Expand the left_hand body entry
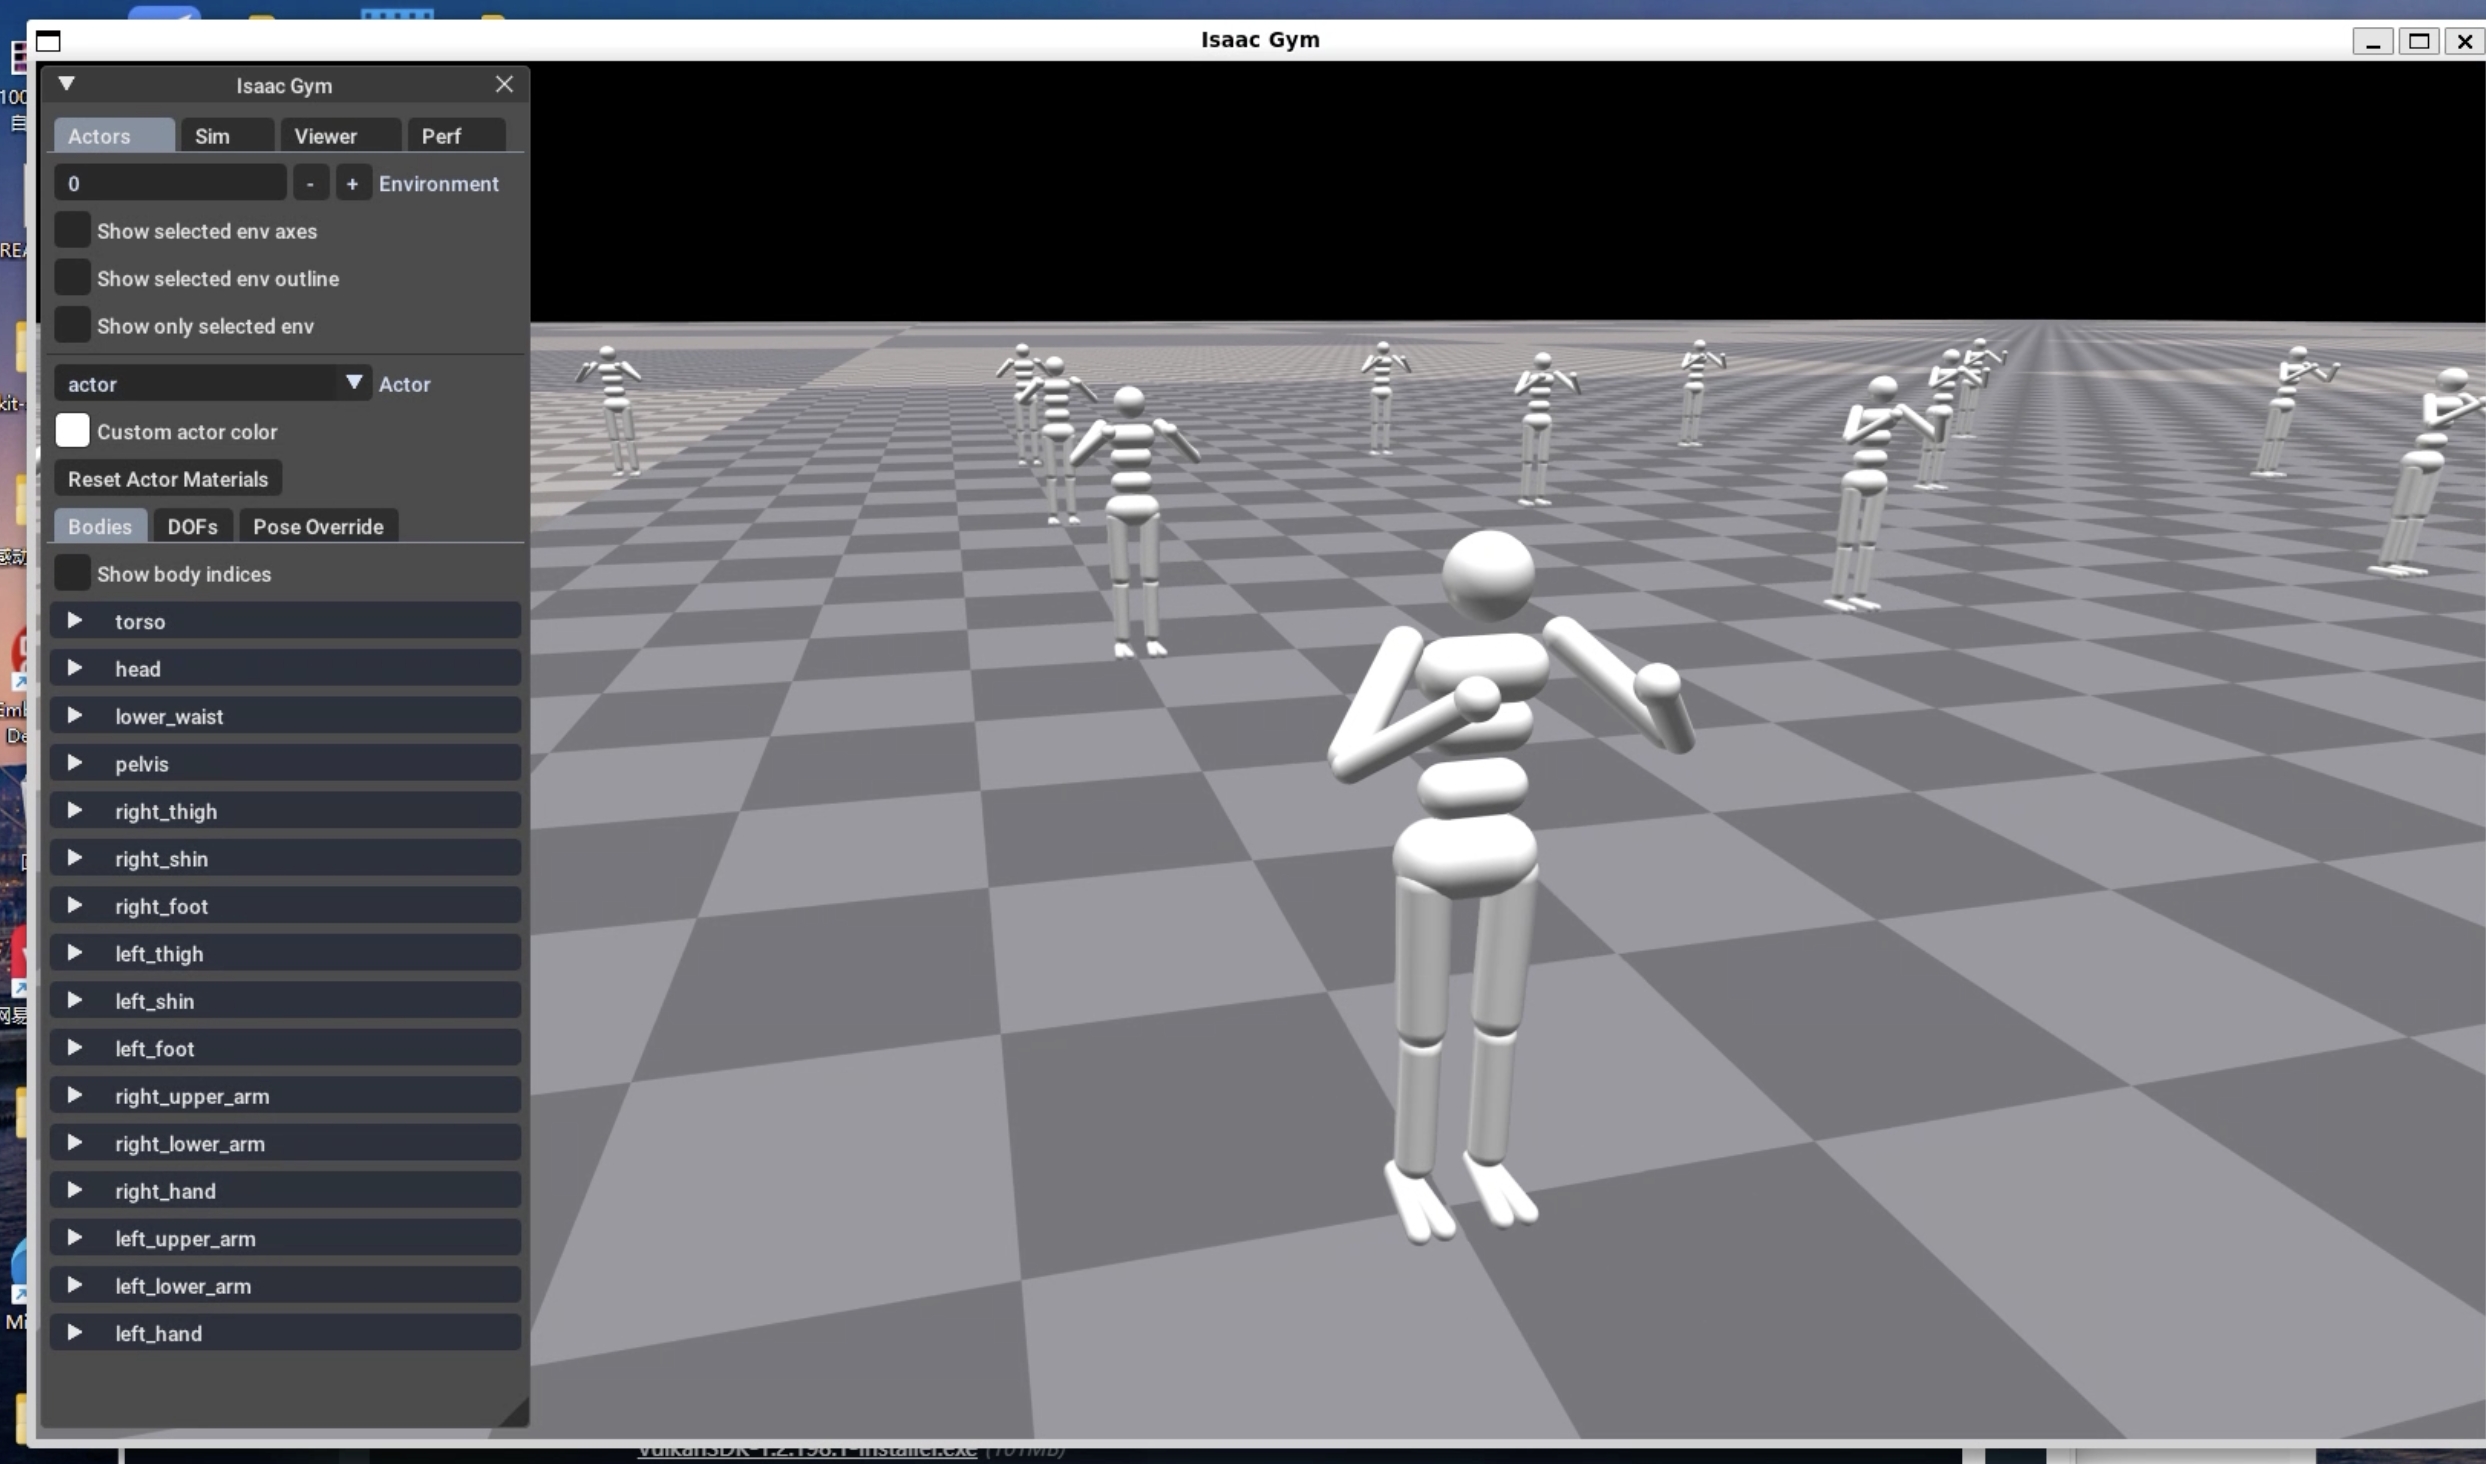The image size is (2486, 1464). 75,1333
